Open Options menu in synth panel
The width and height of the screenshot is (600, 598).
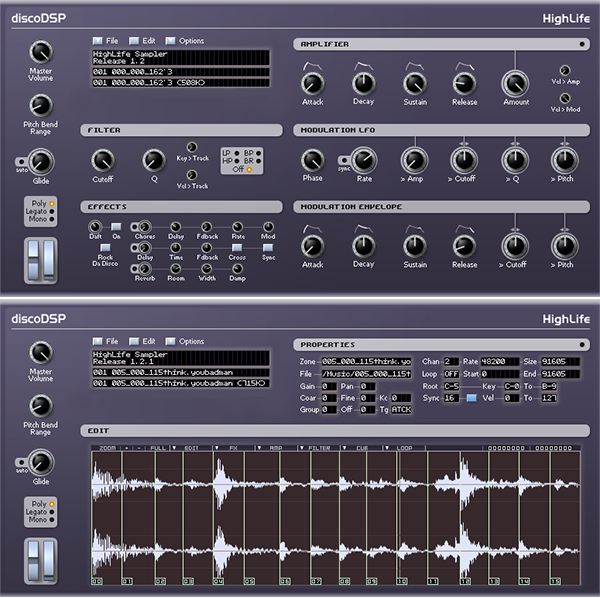click(x=185, y=41)
